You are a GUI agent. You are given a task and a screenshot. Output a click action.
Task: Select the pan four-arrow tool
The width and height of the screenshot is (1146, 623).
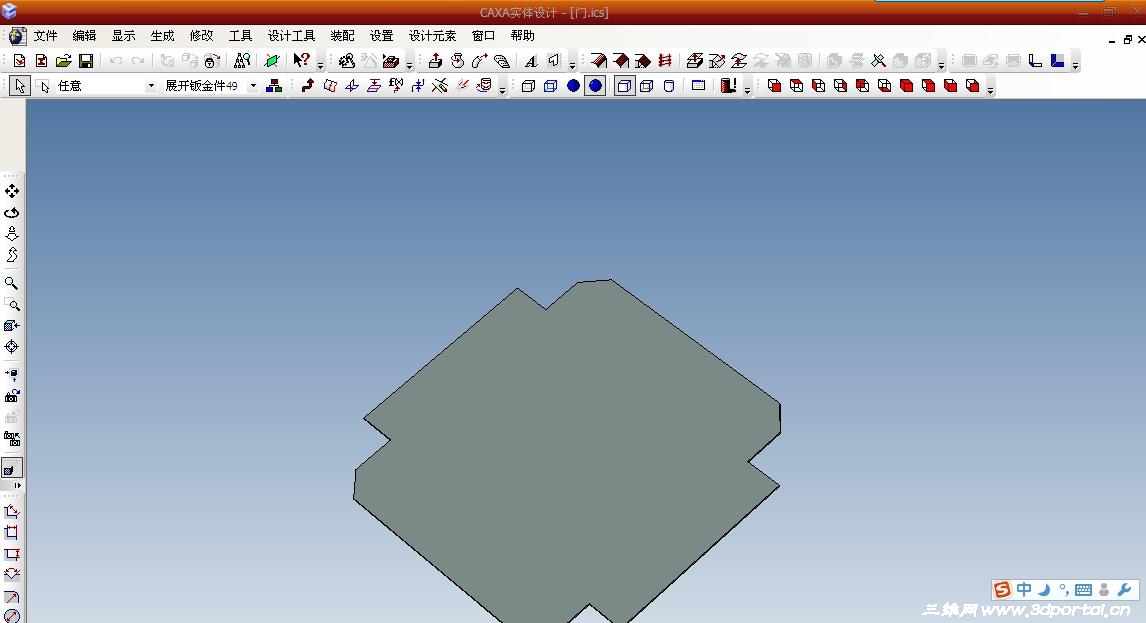12,191
